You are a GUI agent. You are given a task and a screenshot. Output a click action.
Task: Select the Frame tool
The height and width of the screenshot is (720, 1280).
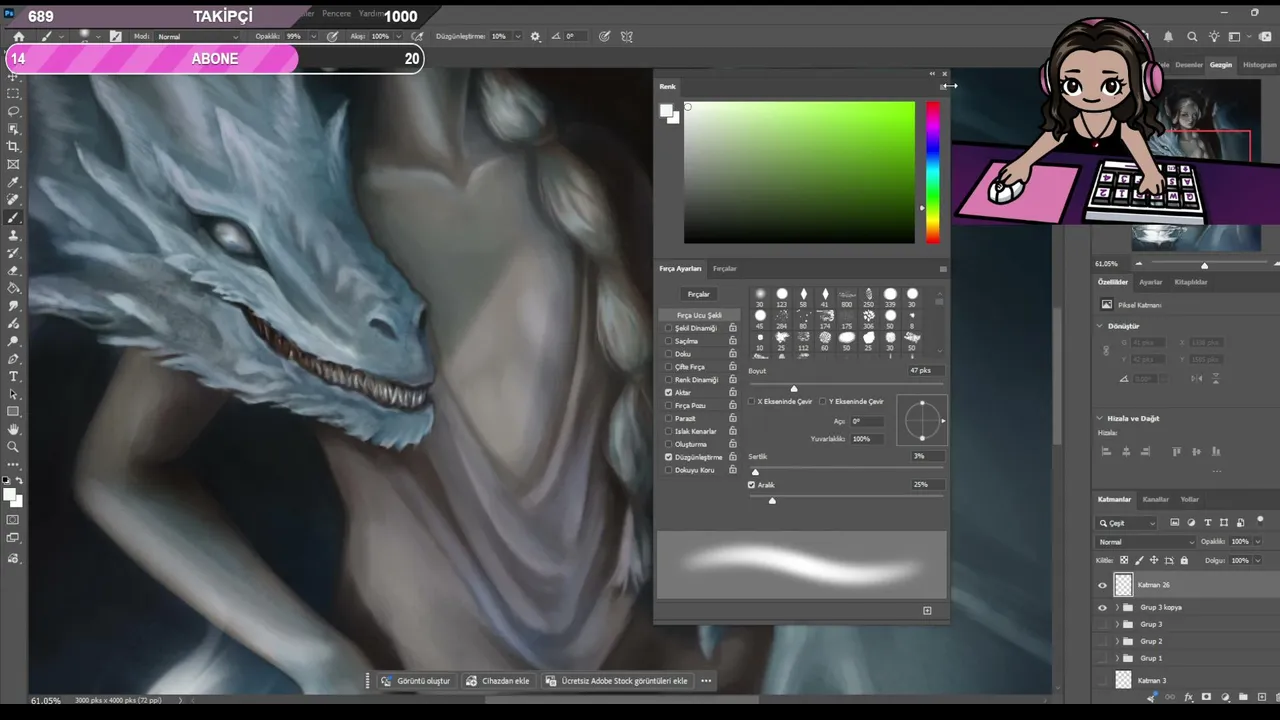[x=13, y=165]
